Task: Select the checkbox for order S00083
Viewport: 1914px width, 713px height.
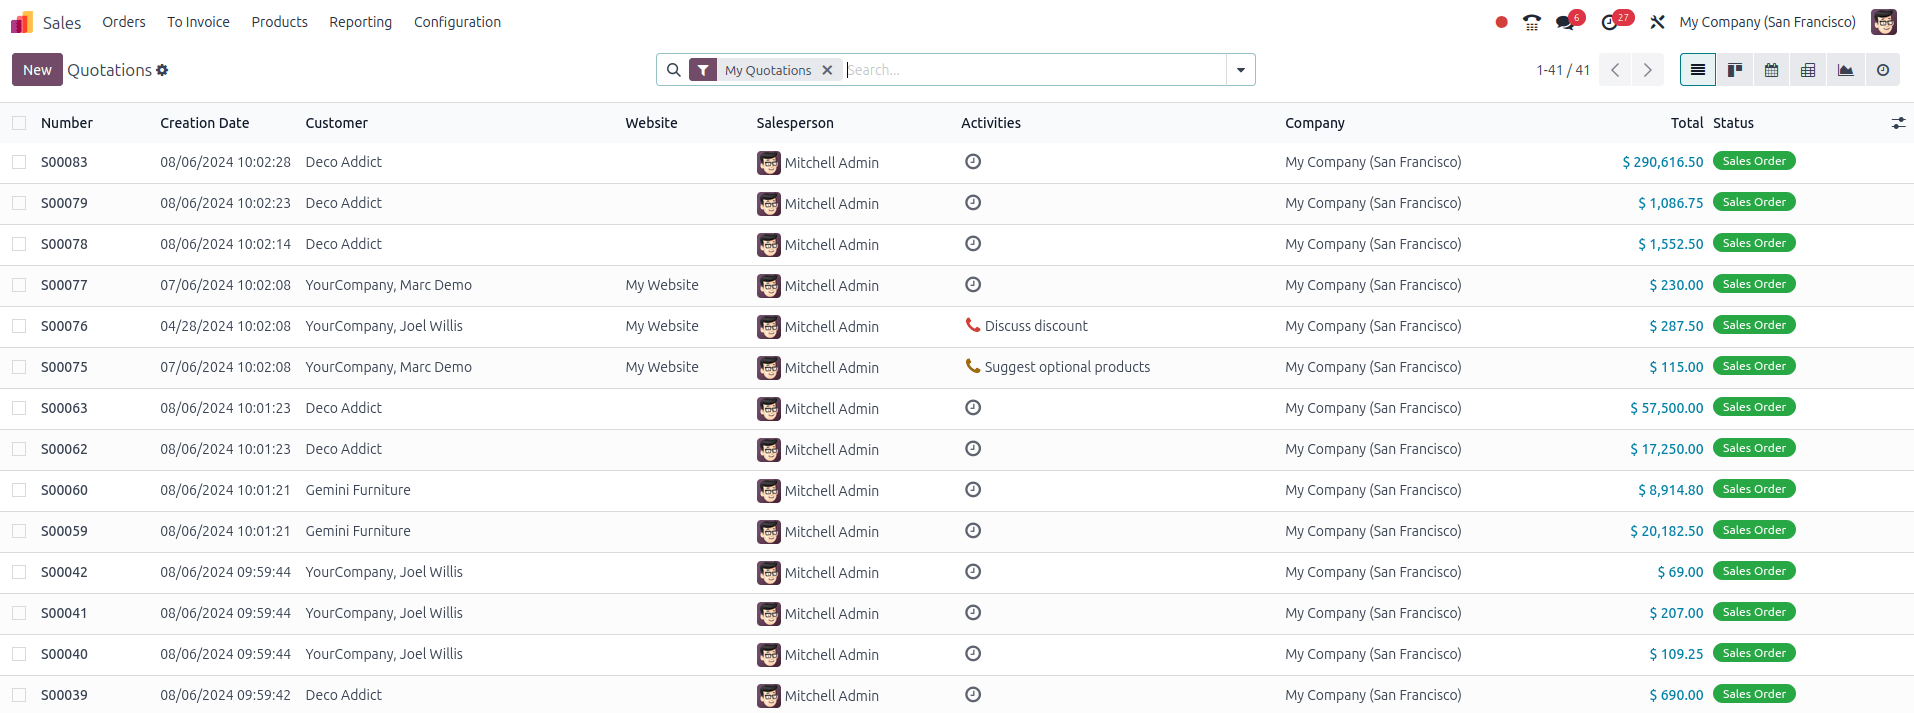Action: point(19,162)
